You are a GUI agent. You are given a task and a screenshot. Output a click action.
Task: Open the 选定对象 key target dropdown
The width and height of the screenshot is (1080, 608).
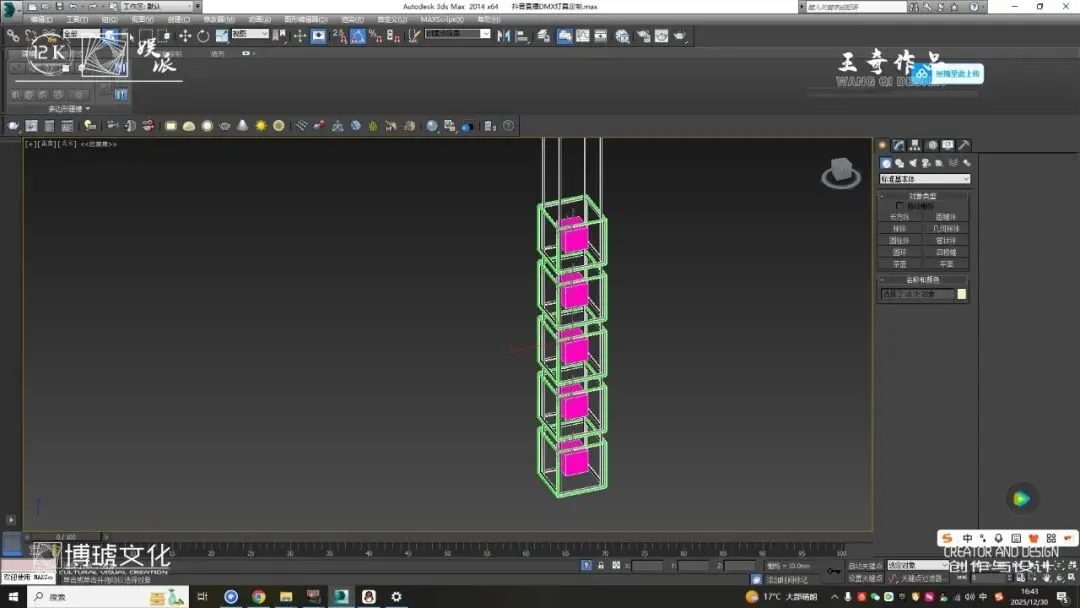[x=918, y=565]
